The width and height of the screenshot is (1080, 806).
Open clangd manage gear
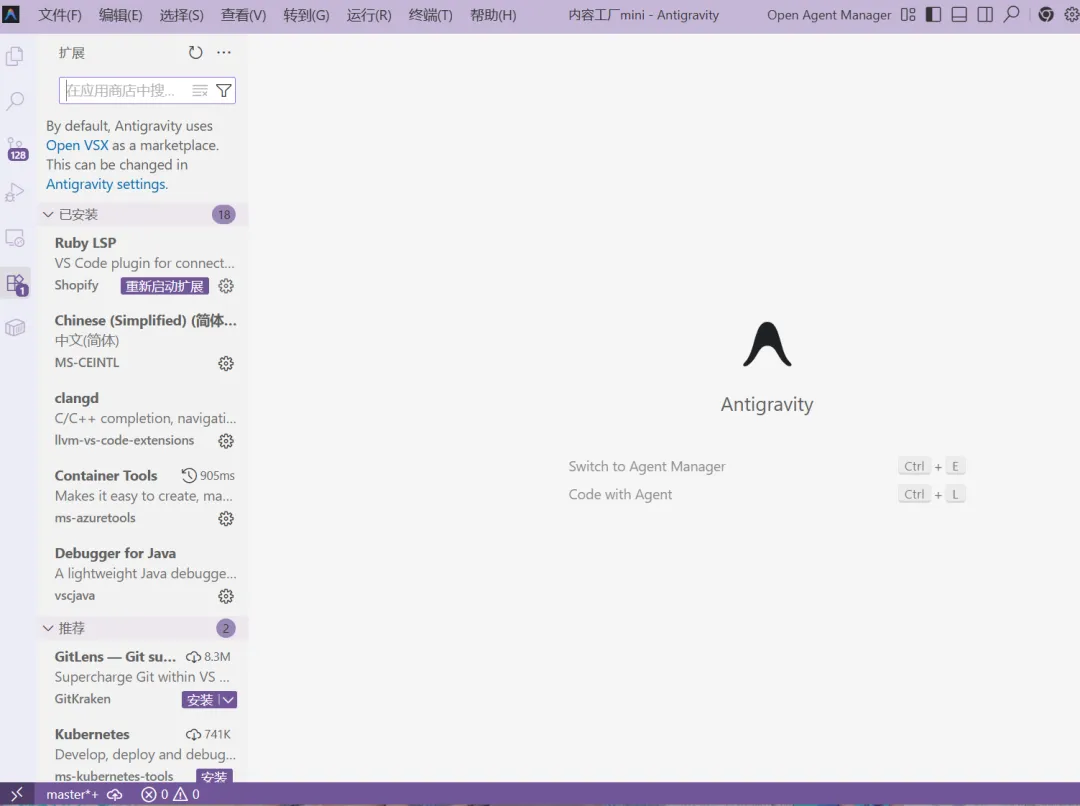click(226, 441)
